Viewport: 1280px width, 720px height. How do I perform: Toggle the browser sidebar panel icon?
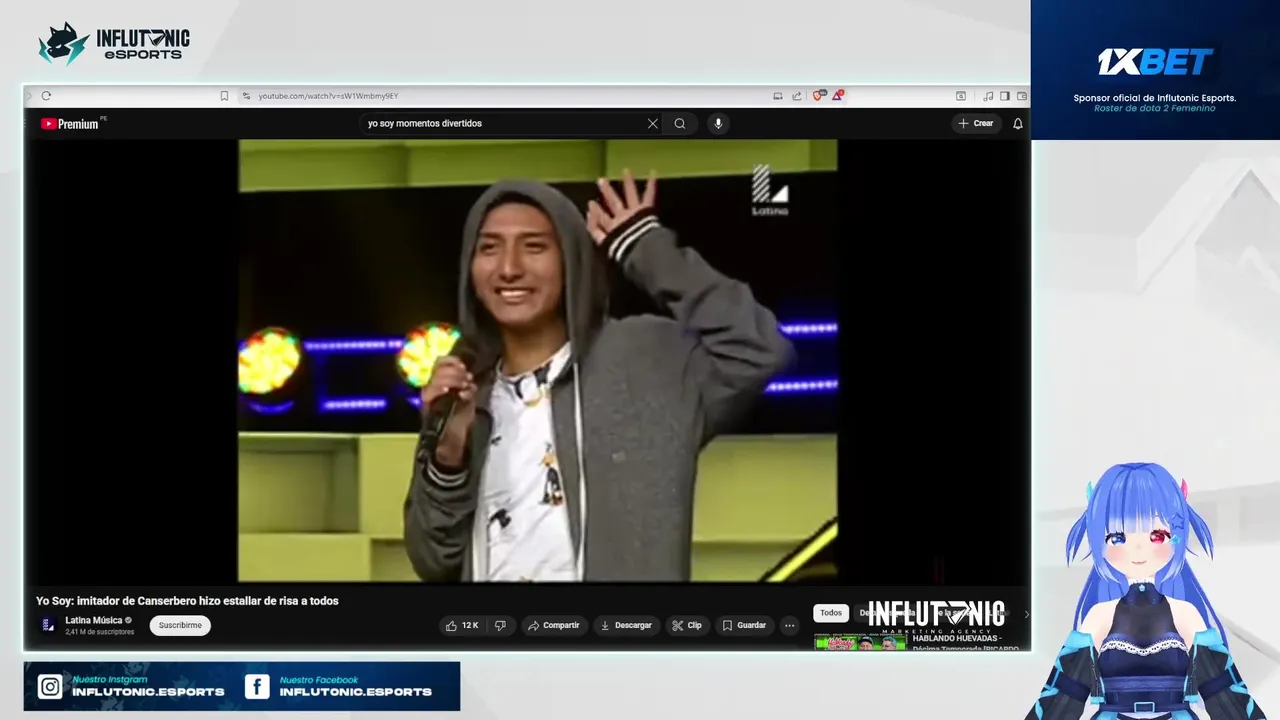click(1005, 96)
